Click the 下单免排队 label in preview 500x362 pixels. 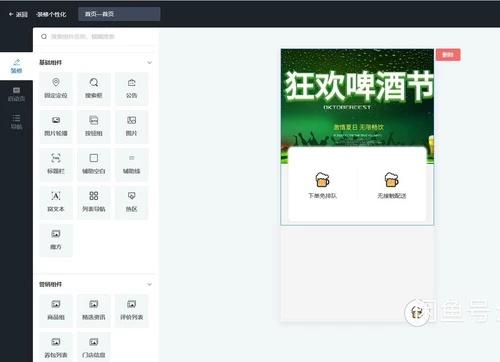click(x=322, y=196)
